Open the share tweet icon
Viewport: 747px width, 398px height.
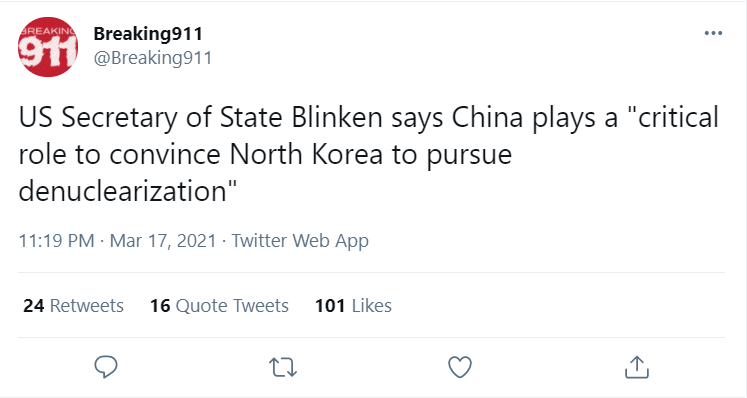pos(637,367)
